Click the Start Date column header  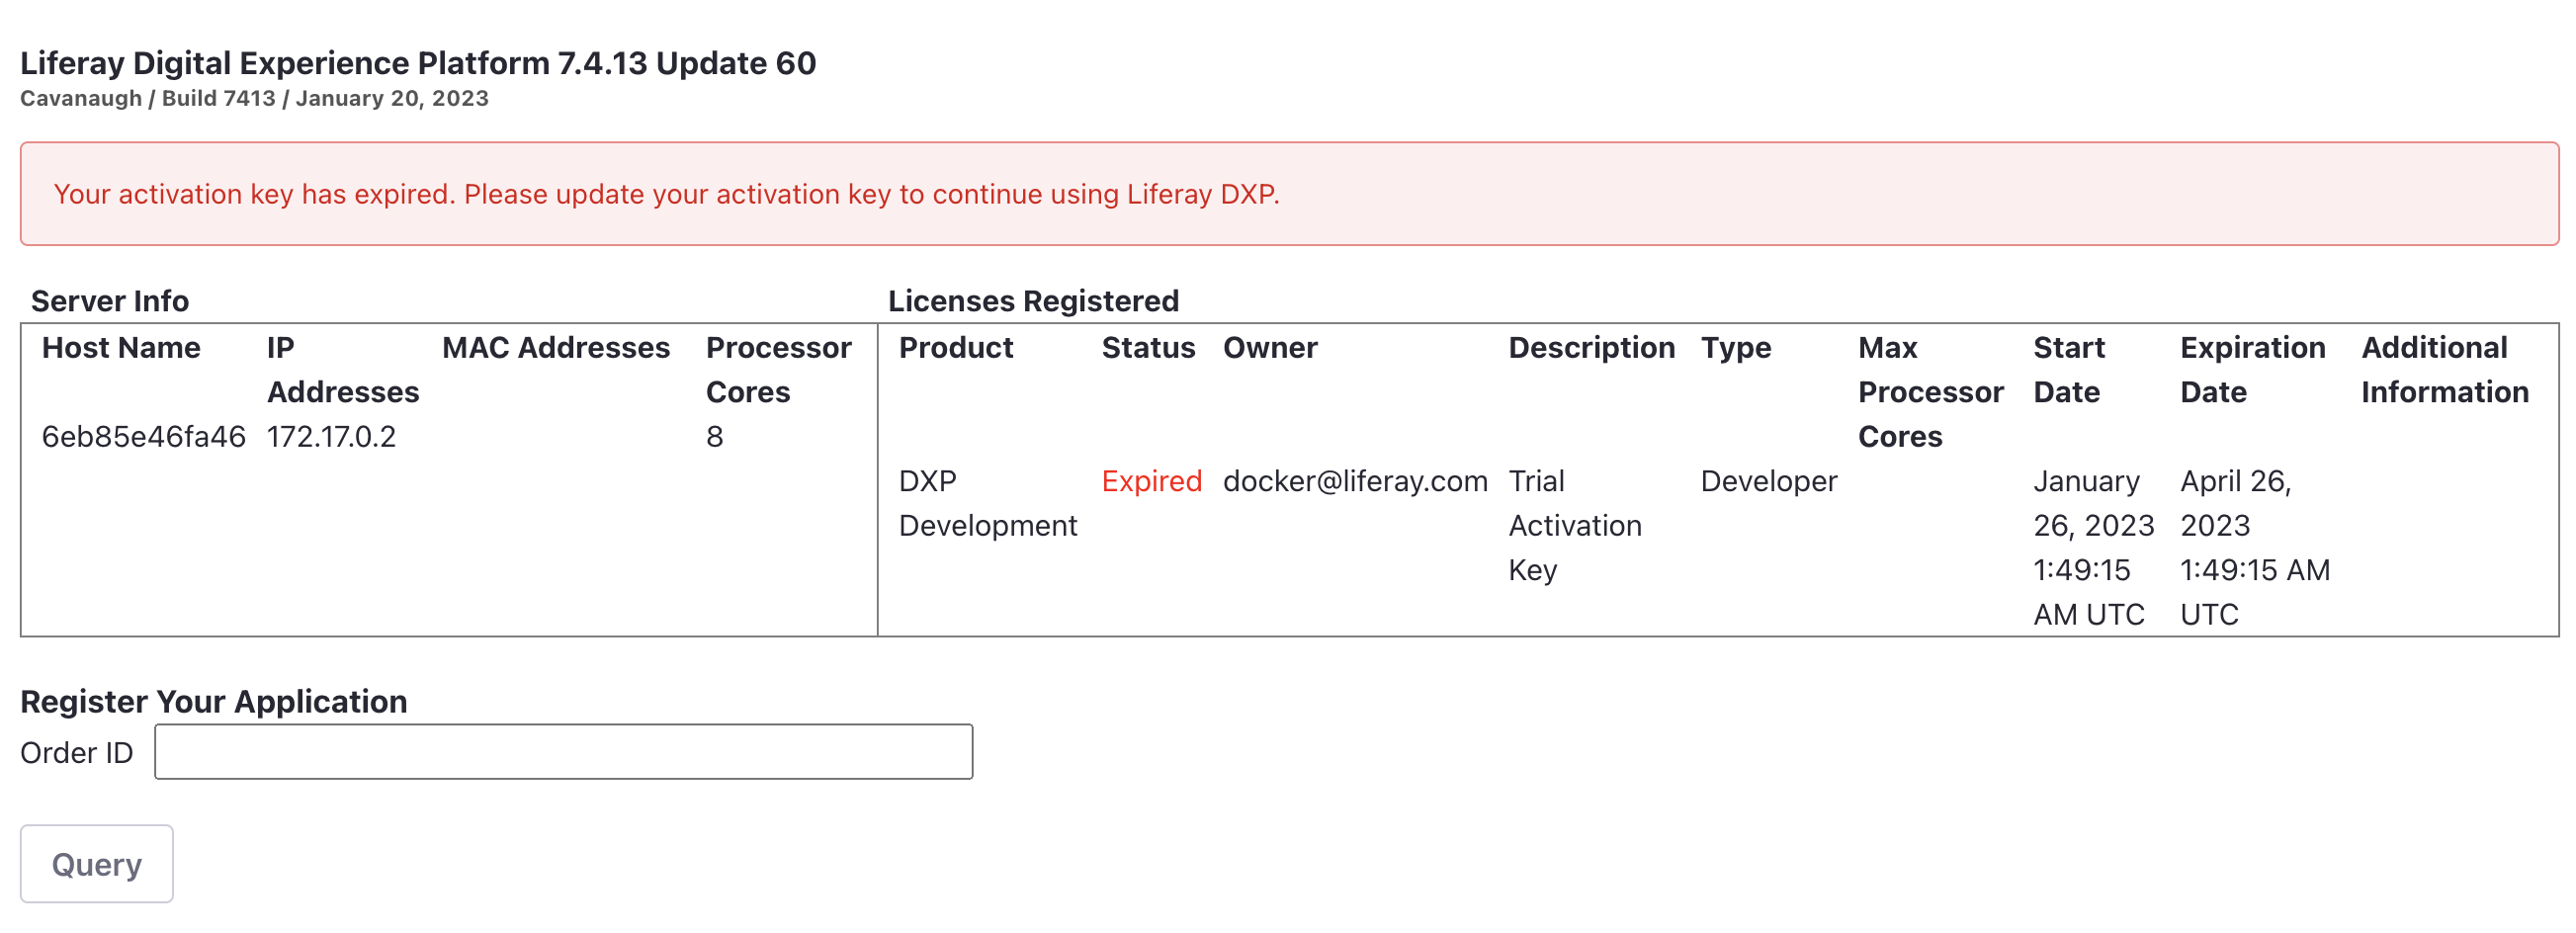[x=2069, y=370]
